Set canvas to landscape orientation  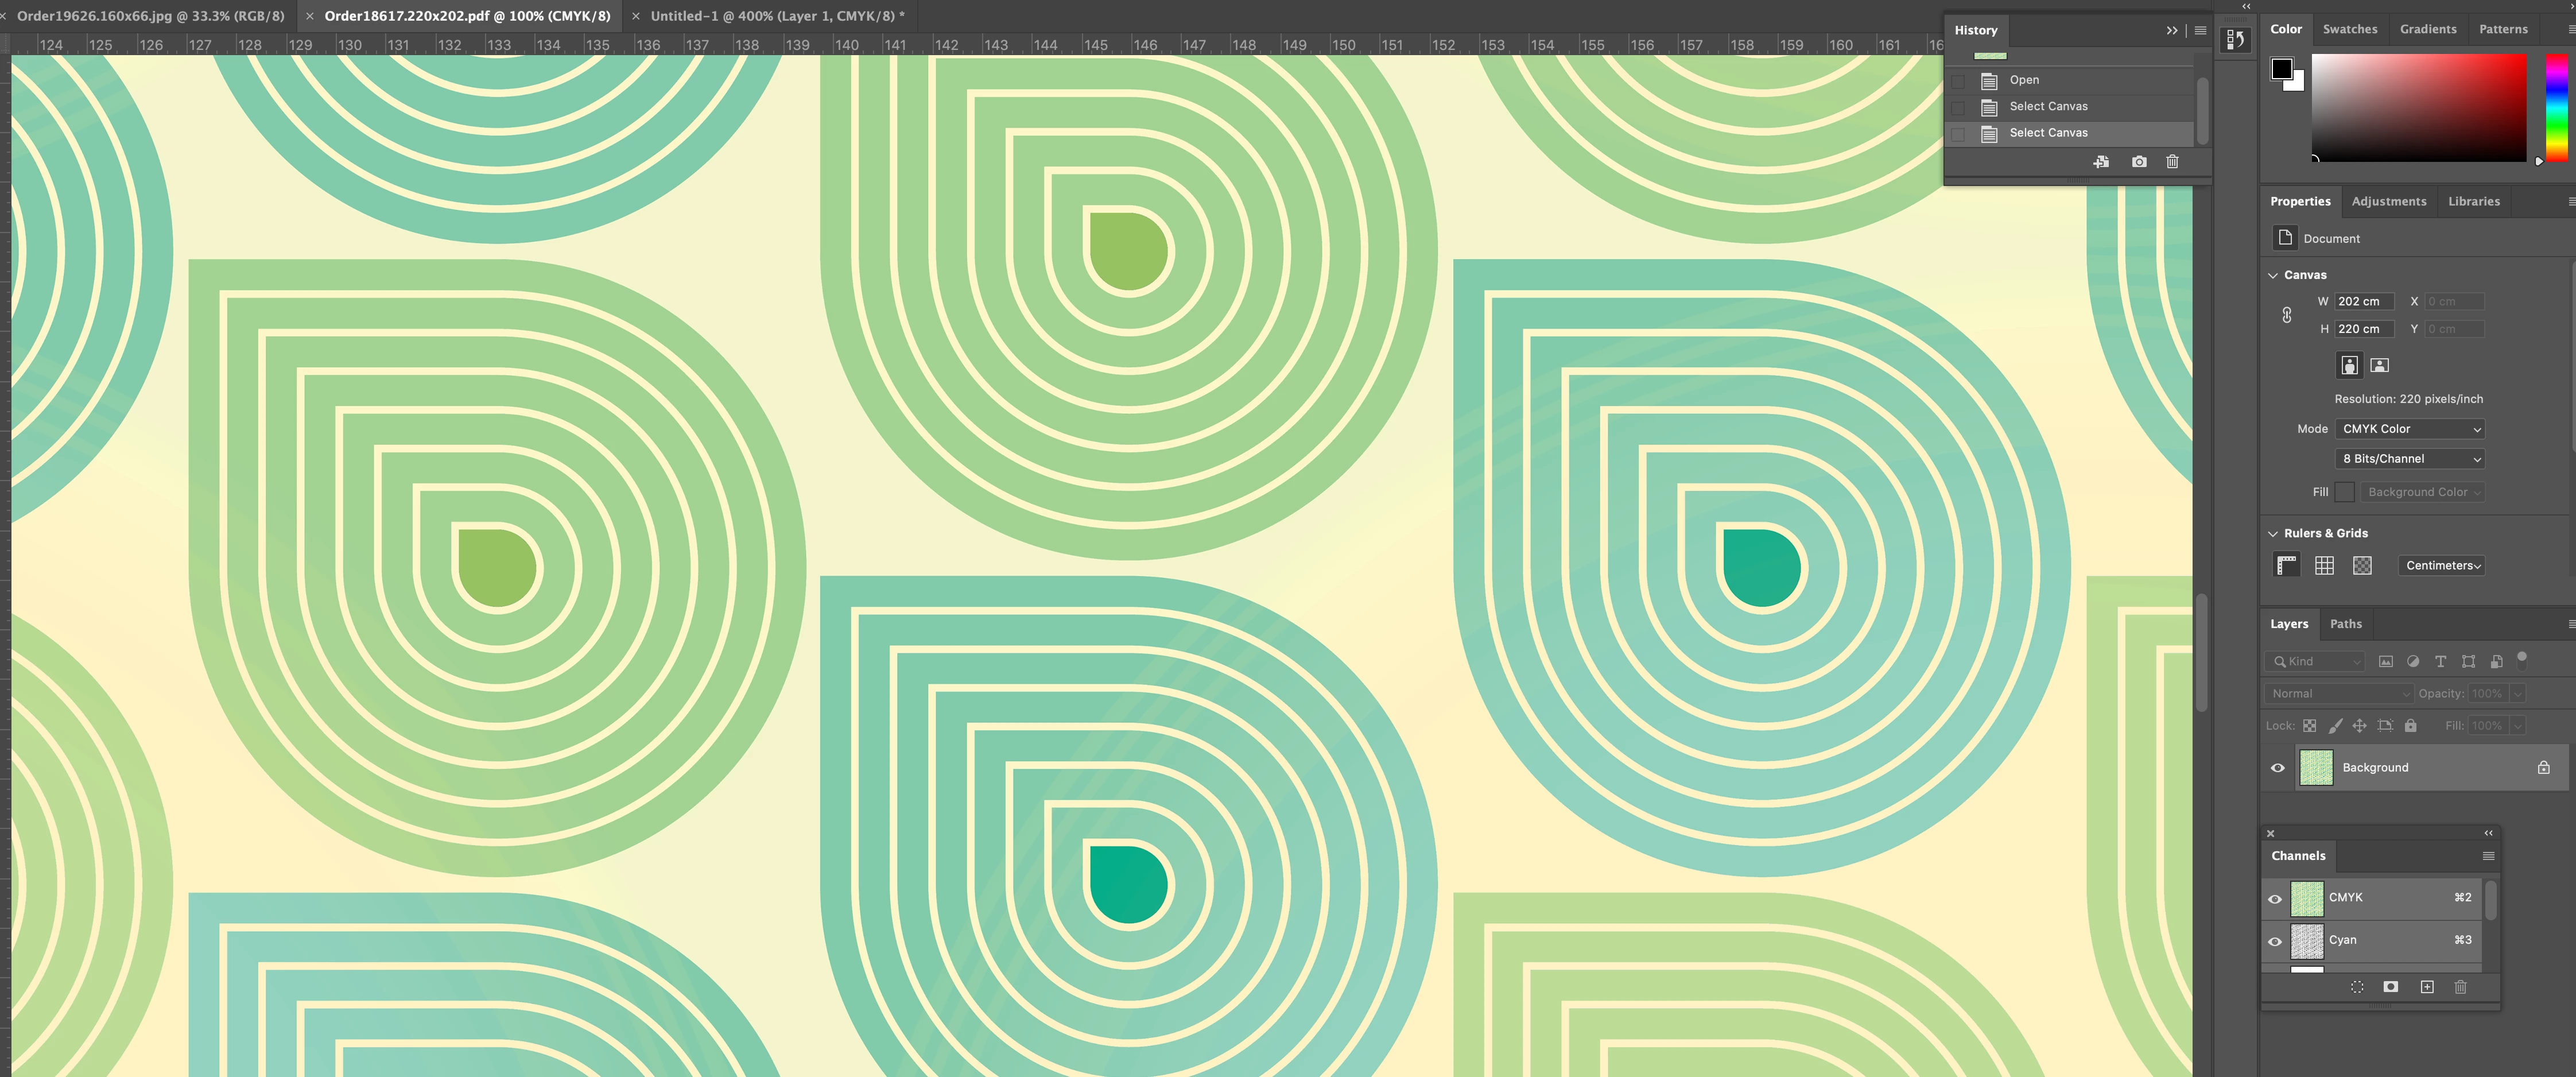[2380, 365]
